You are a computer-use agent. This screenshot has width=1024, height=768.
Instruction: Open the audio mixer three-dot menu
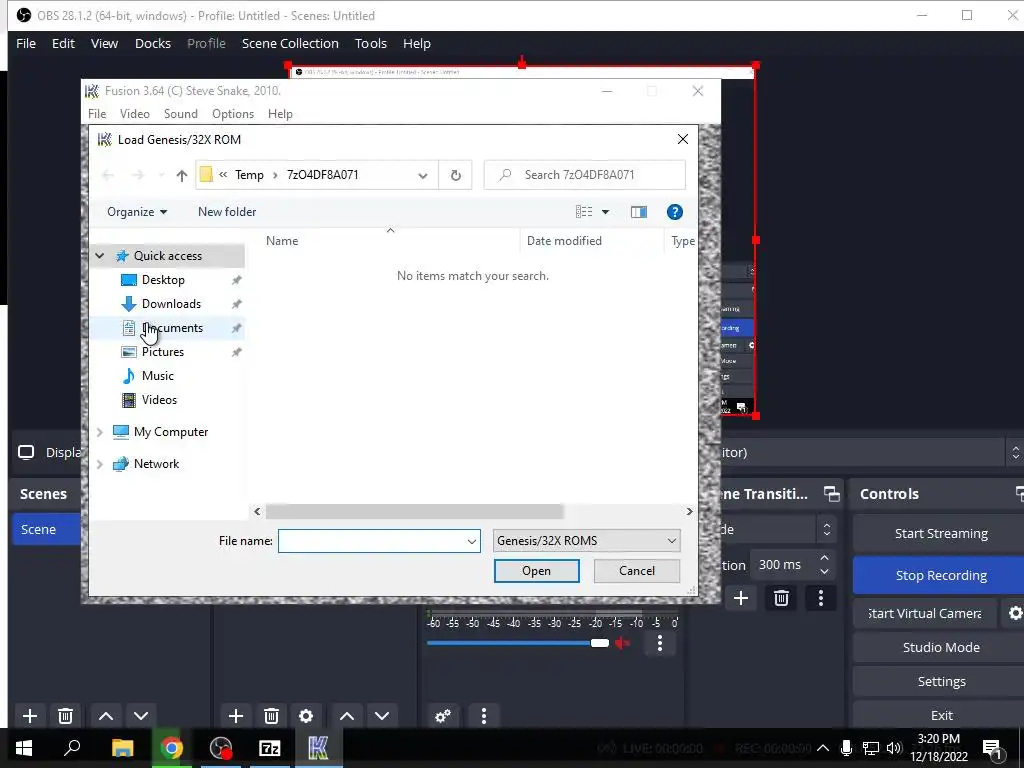[x=483, y=716]
